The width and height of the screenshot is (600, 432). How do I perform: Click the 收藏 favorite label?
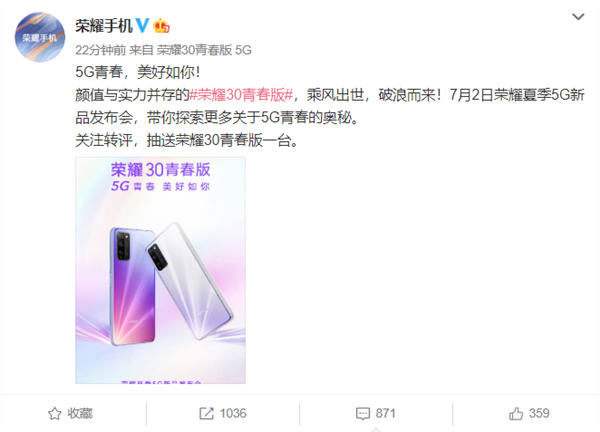(80, 414)
